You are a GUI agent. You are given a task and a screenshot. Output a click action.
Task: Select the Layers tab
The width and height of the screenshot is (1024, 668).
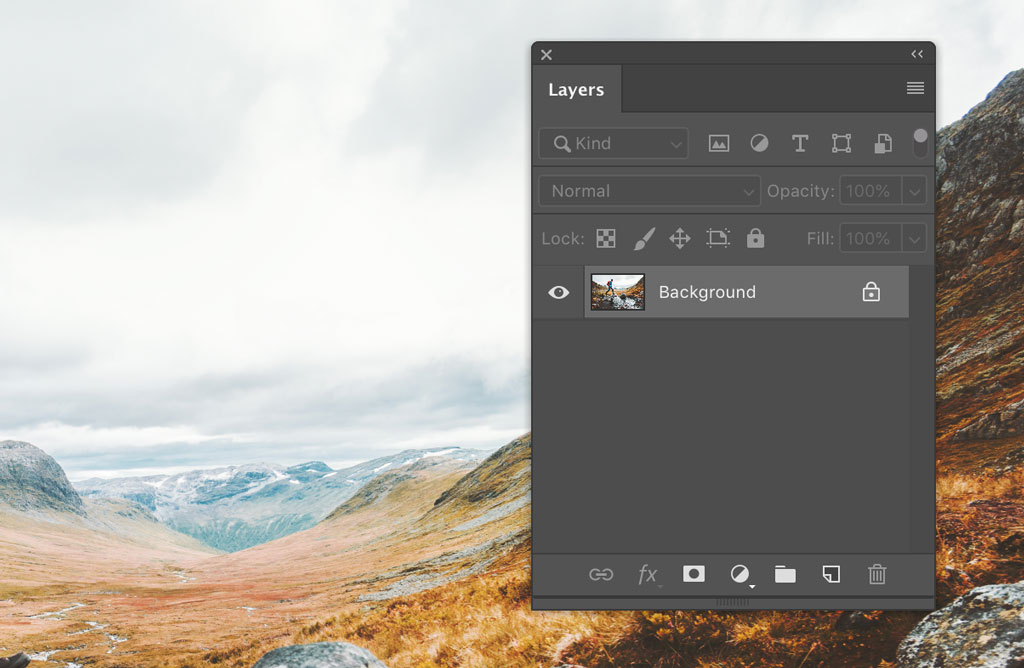pos(577,89)
